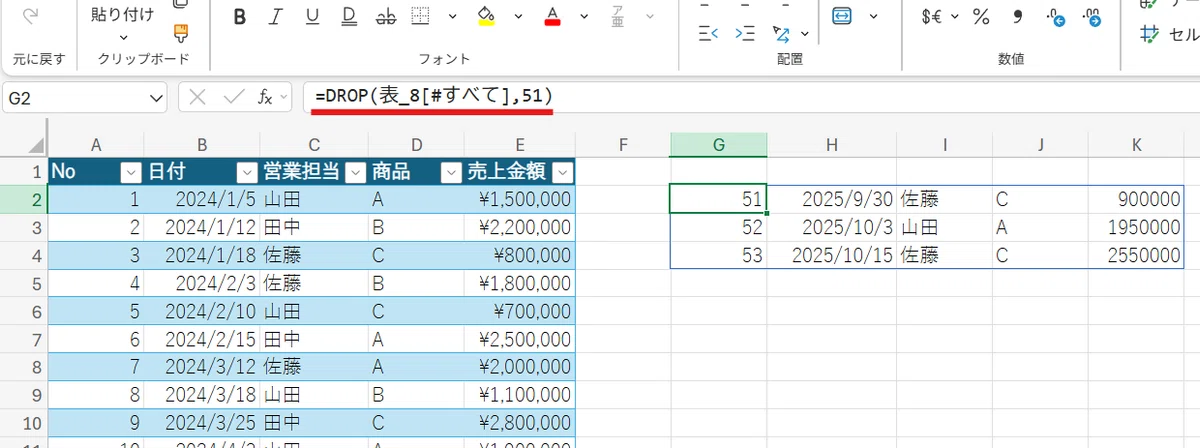Click cell styles (セル) icon

coord(1149,33)
